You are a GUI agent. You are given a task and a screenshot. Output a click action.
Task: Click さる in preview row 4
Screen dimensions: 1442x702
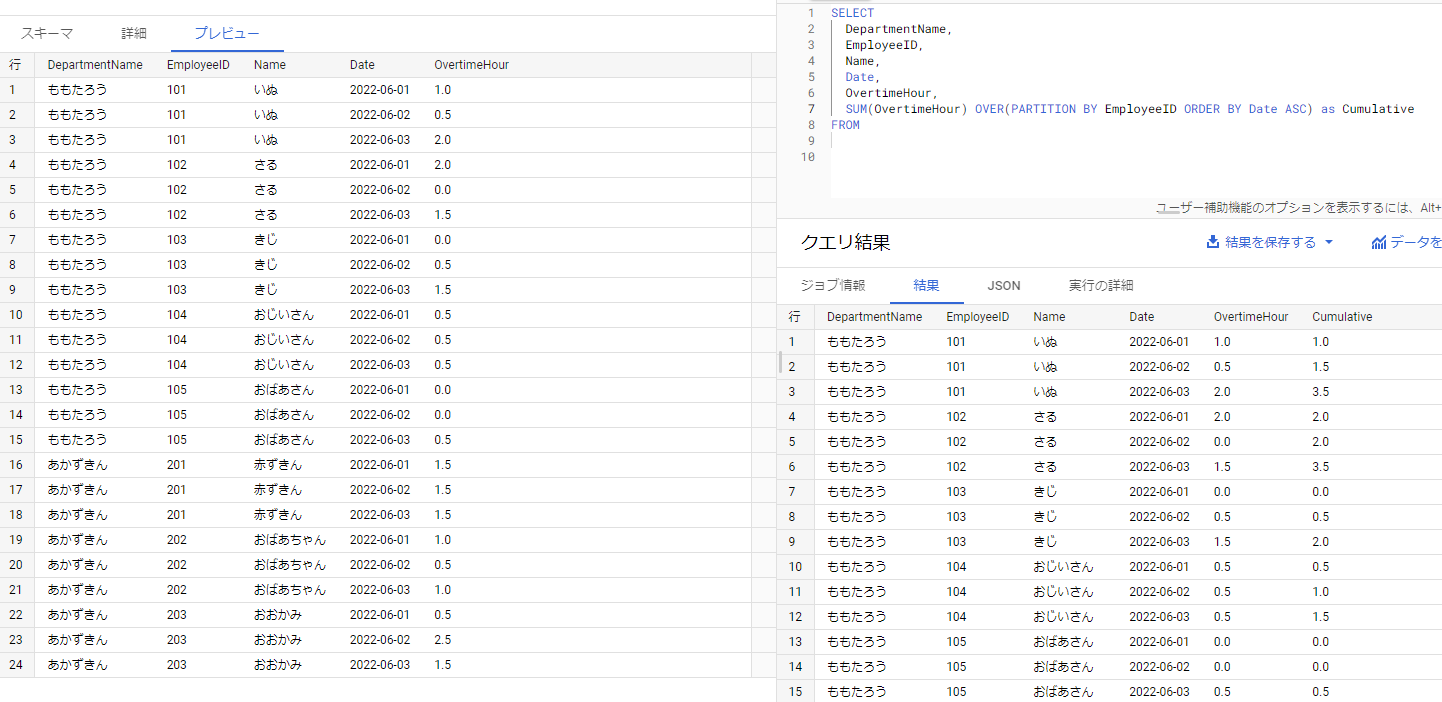point(266,165)
